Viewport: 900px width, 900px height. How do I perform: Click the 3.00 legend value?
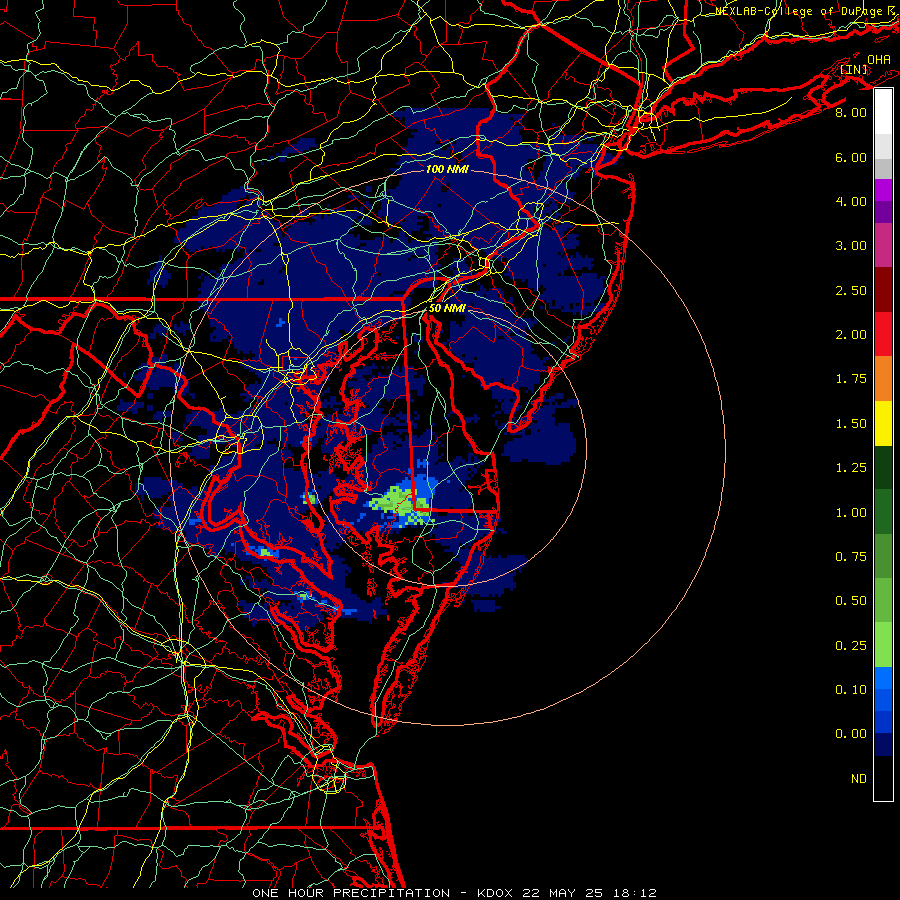[851, 246]
